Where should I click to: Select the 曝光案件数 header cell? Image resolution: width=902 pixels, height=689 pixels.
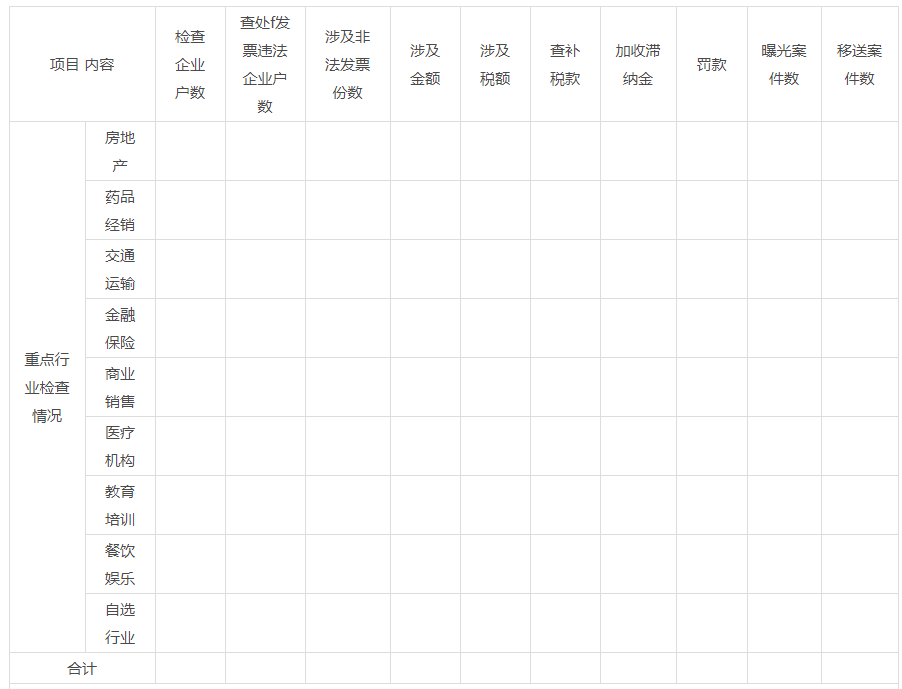784,65
